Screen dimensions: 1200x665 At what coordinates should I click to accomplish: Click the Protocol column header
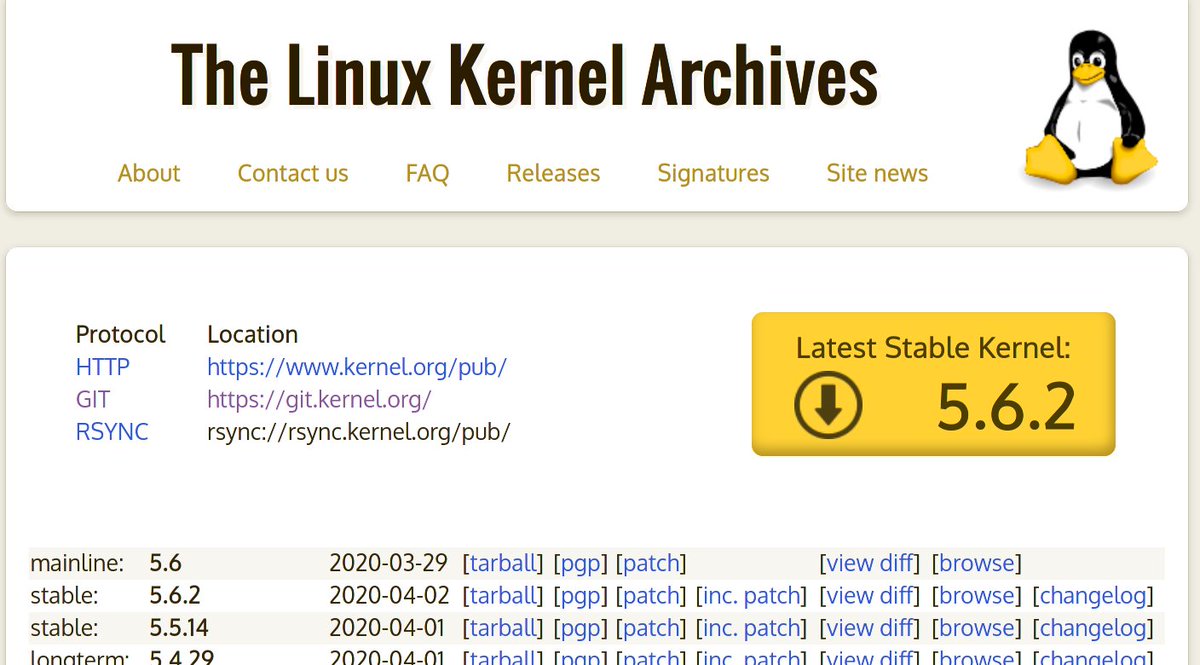pyautogui.click(x=121, y=334)
